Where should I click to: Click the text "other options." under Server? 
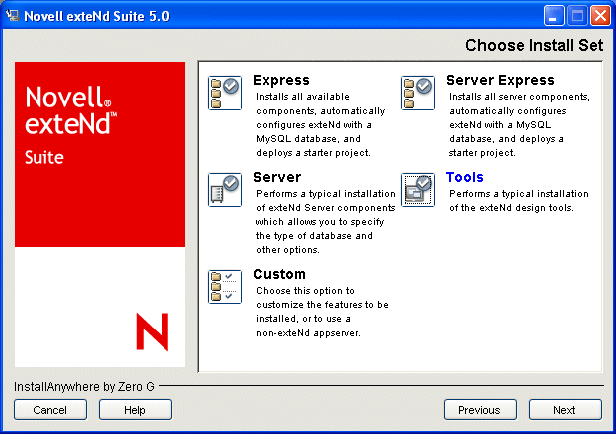[x=288, y=250]
